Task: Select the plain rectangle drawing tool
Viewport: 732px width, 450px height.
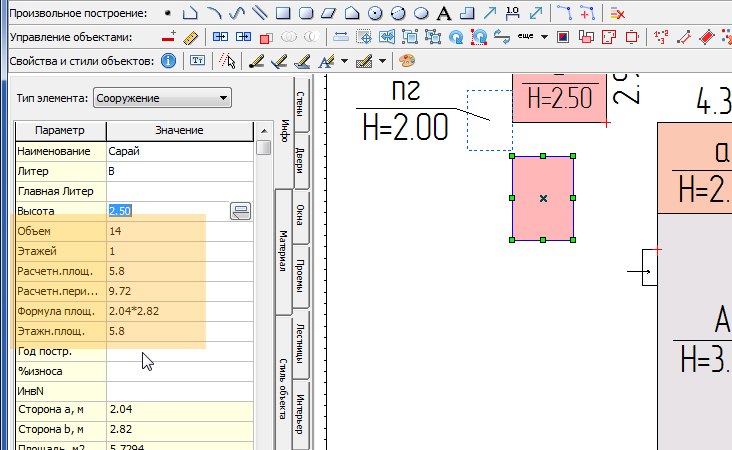Action: (283, 13)
